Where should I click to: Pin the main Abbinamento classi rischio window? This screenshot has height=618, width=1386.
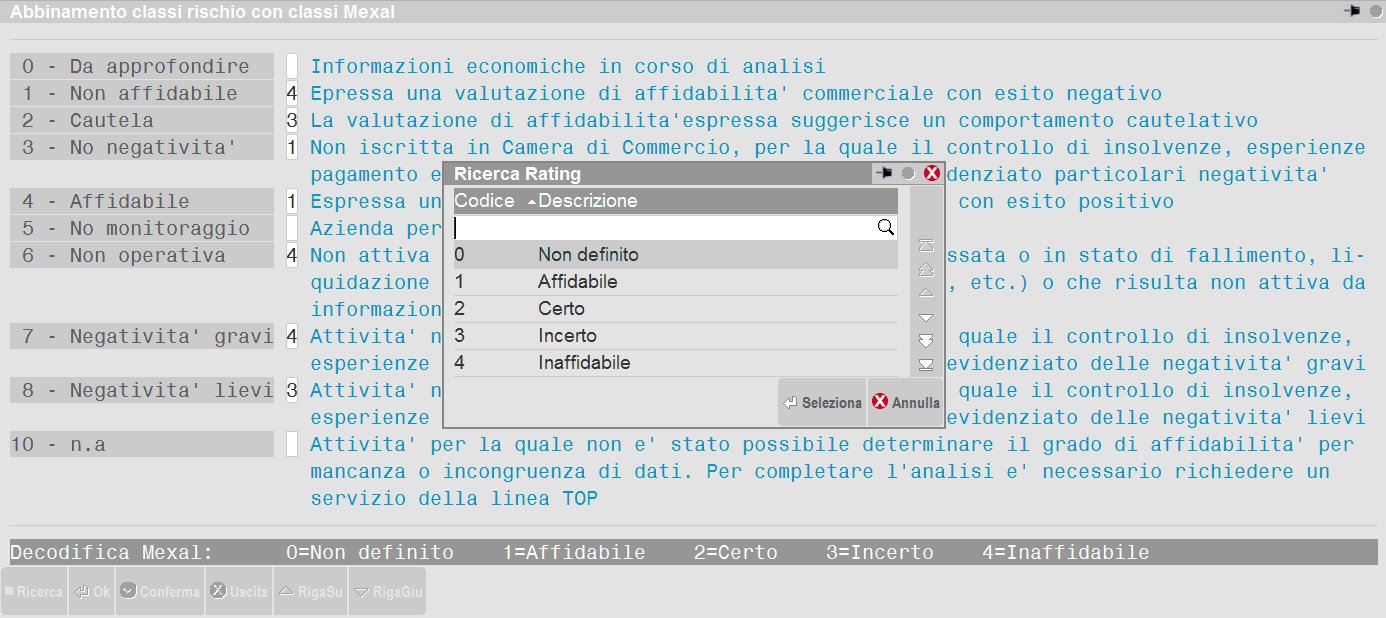click(1353, 11)
